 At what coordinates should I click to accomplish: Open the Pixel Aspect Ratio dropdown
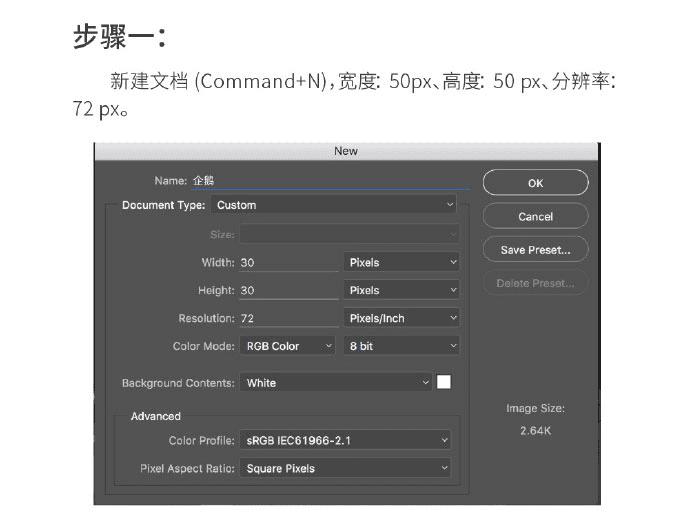(x=345, y=468)
